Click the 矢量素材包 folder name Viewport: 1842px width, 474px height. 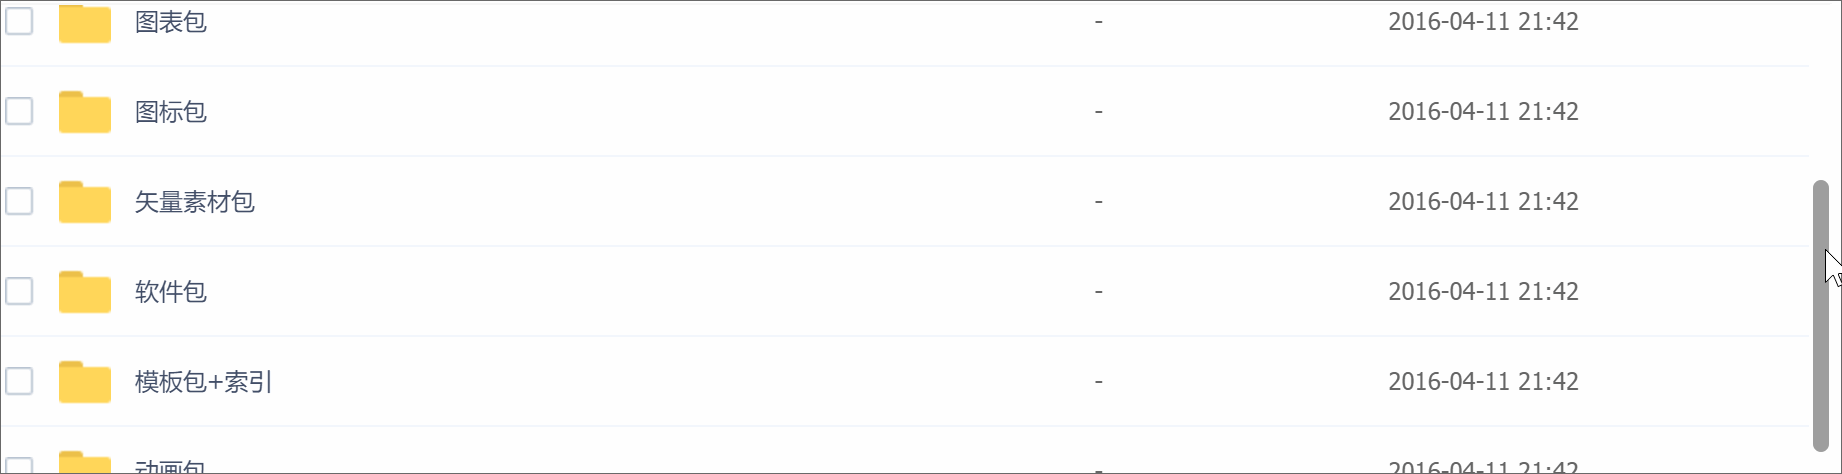click(195, 202)
